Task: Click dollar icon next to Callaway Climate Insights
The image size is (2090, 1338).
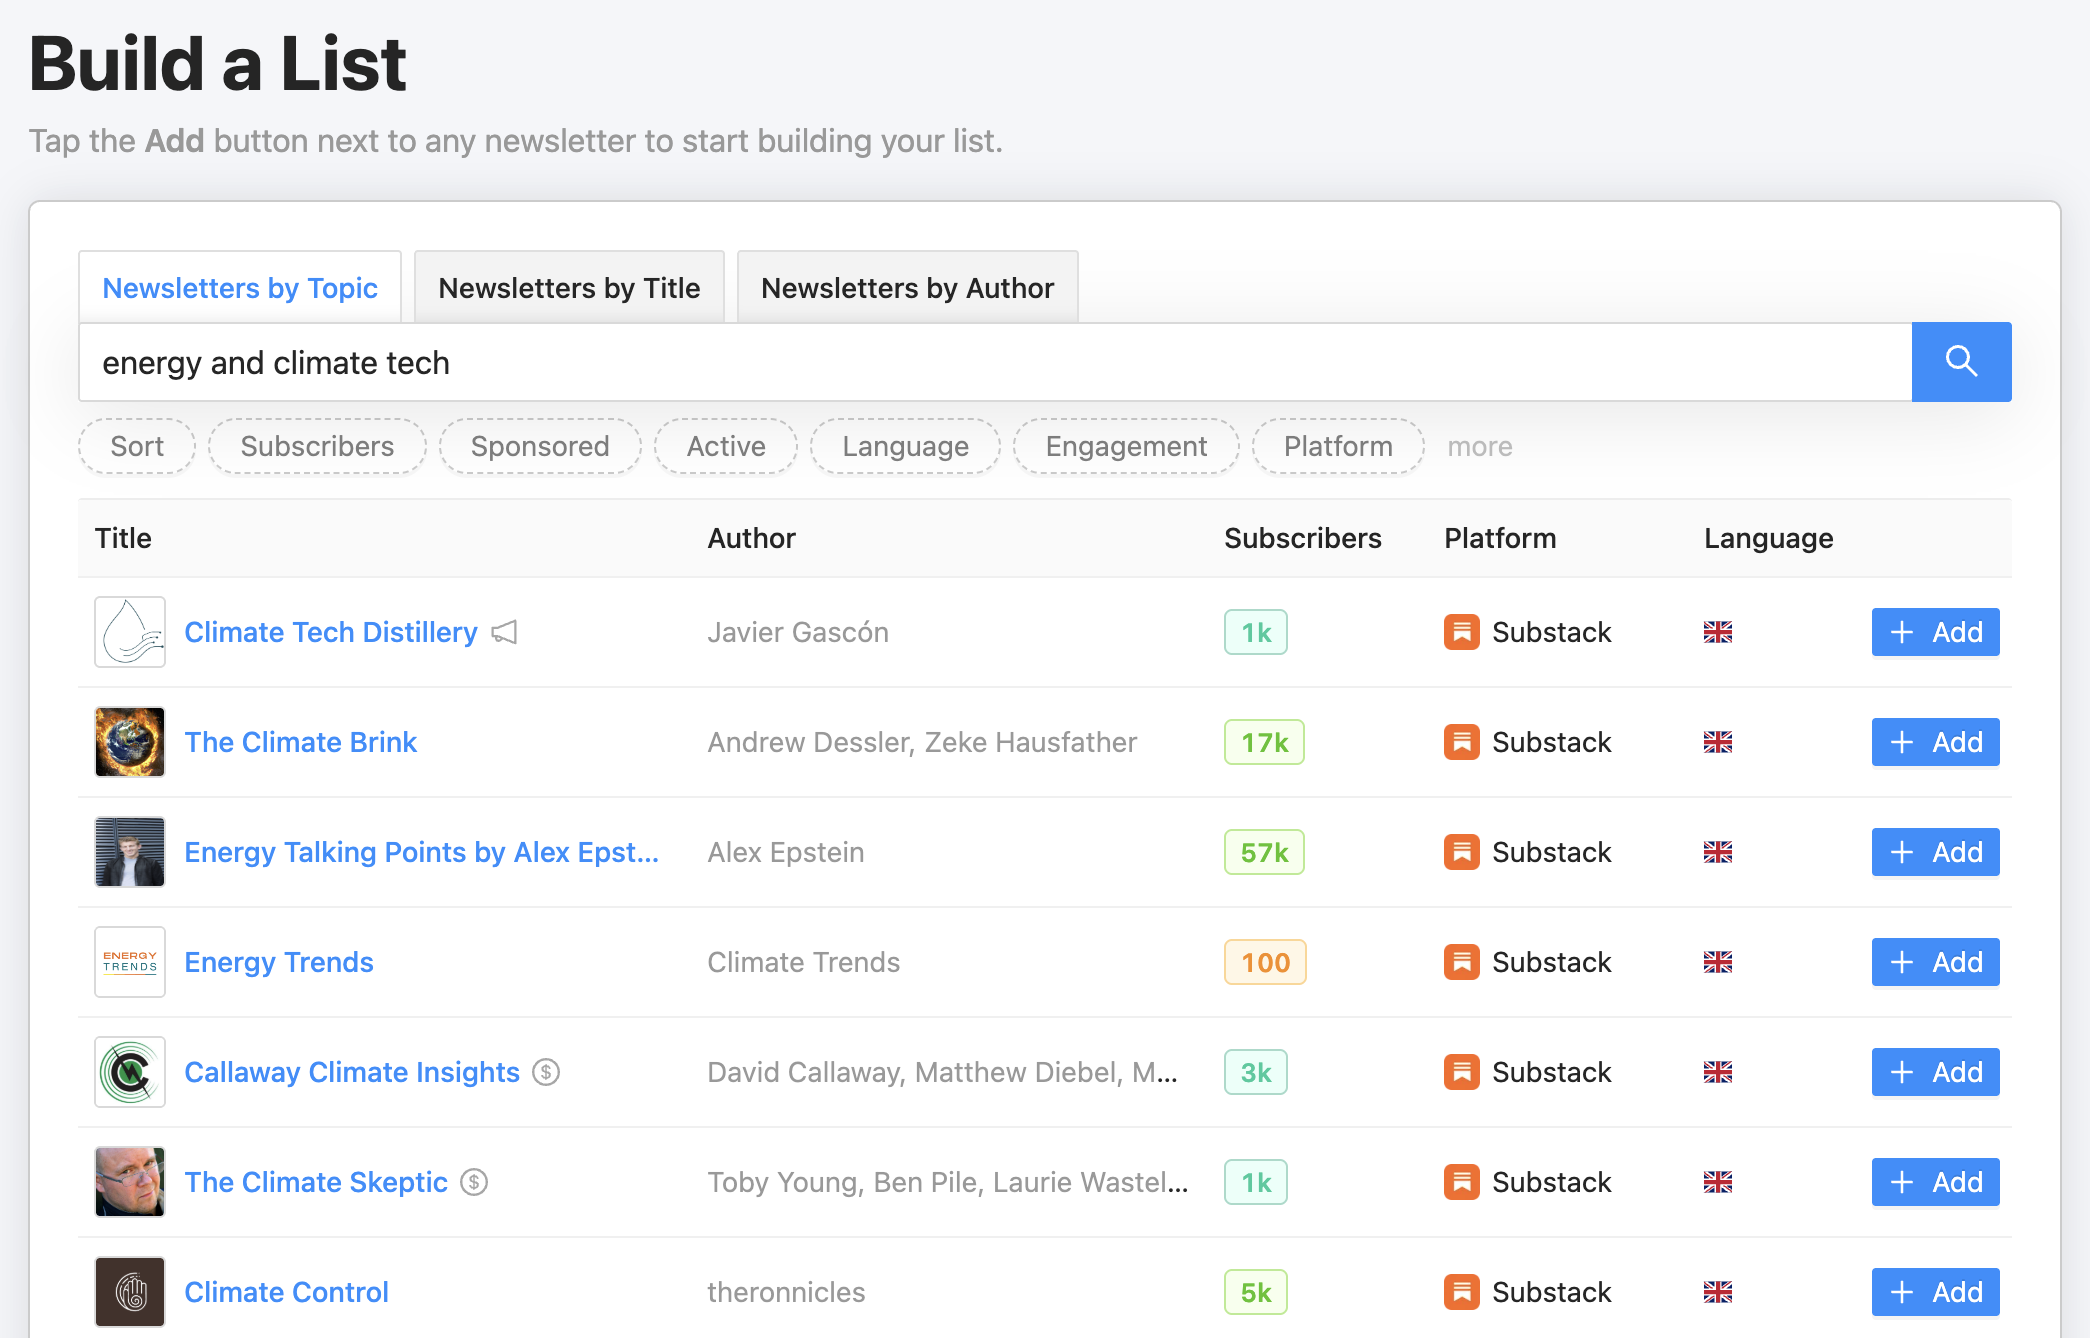Action: 546,1072
